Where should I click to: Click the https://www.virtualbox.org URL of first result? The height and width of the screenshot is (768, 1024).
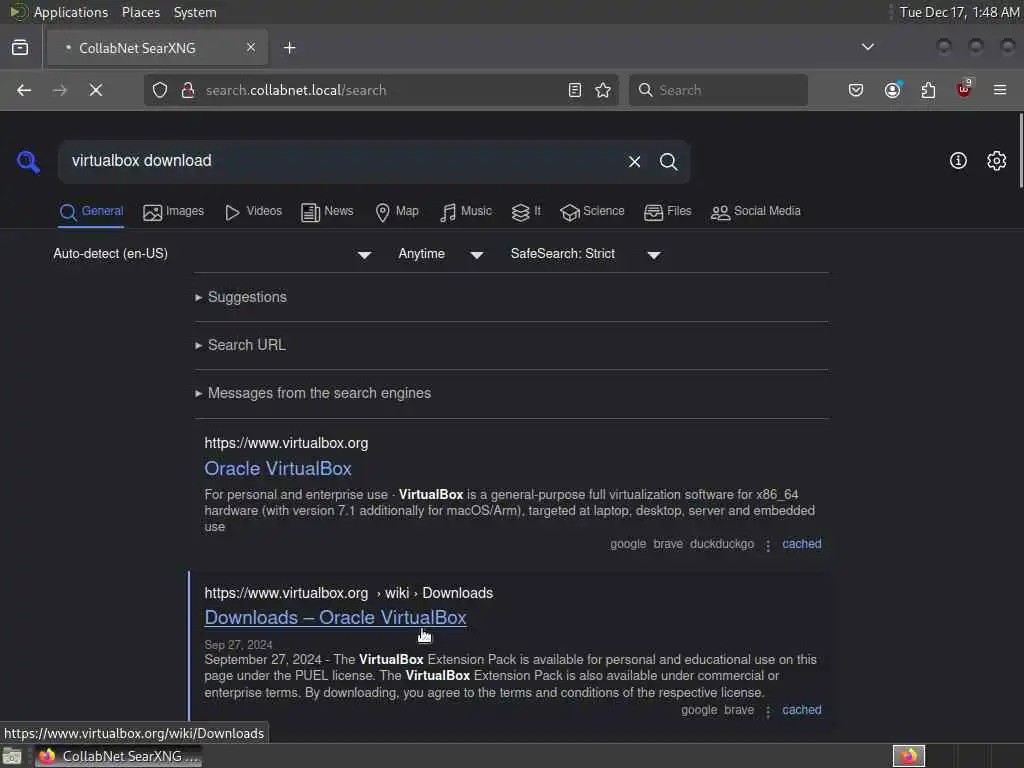[x=286, y=443]
